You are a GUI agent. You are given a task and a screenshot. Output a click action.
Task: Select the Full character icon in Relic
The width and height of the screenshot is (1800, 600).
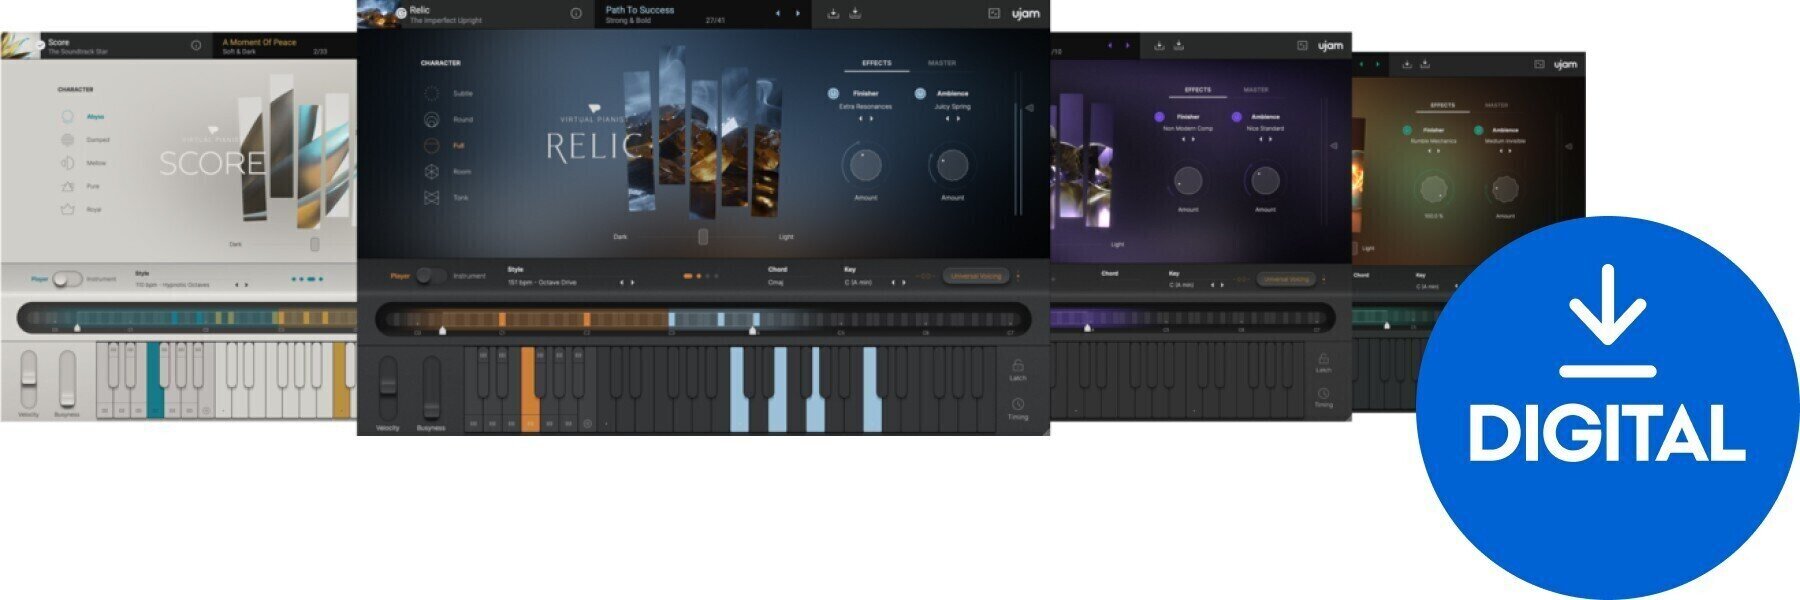[x=431, y=146]
